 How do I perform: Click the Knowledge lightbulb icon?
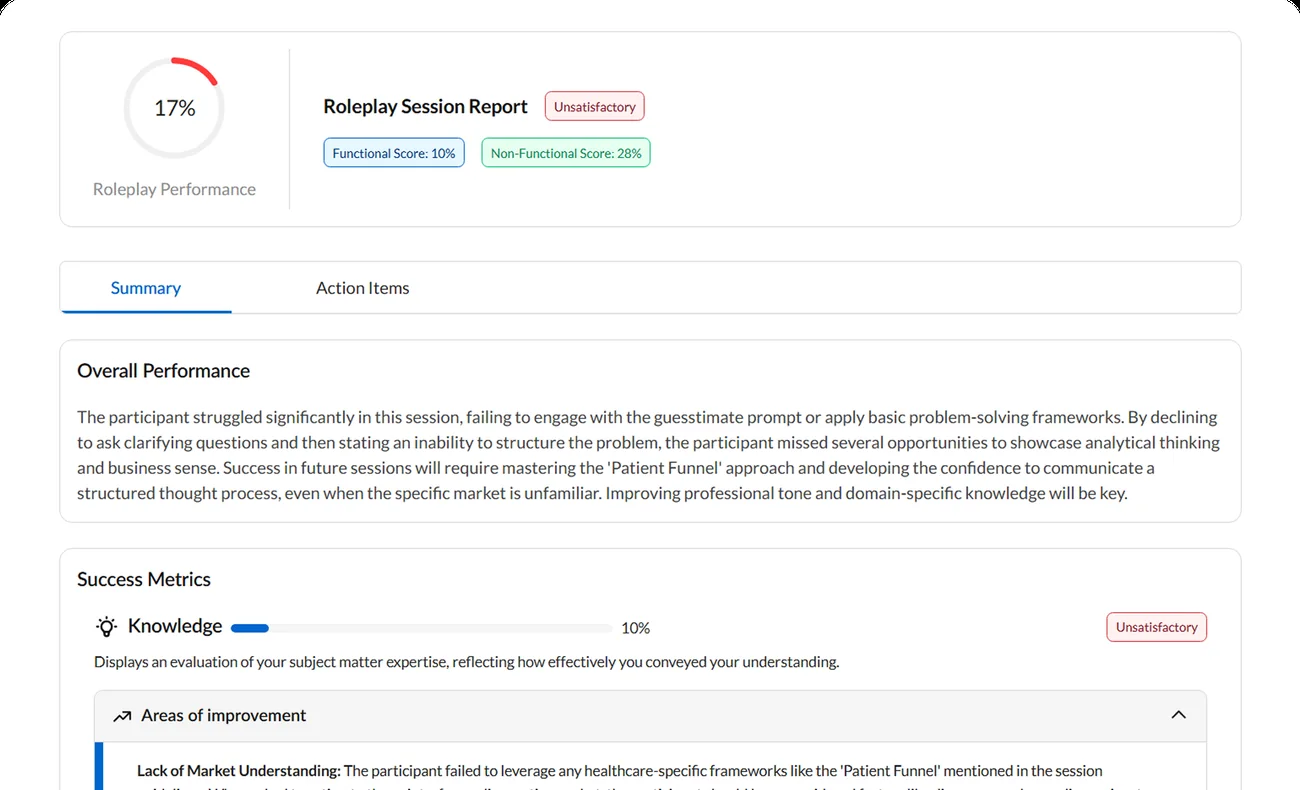[x=106, y=627]
